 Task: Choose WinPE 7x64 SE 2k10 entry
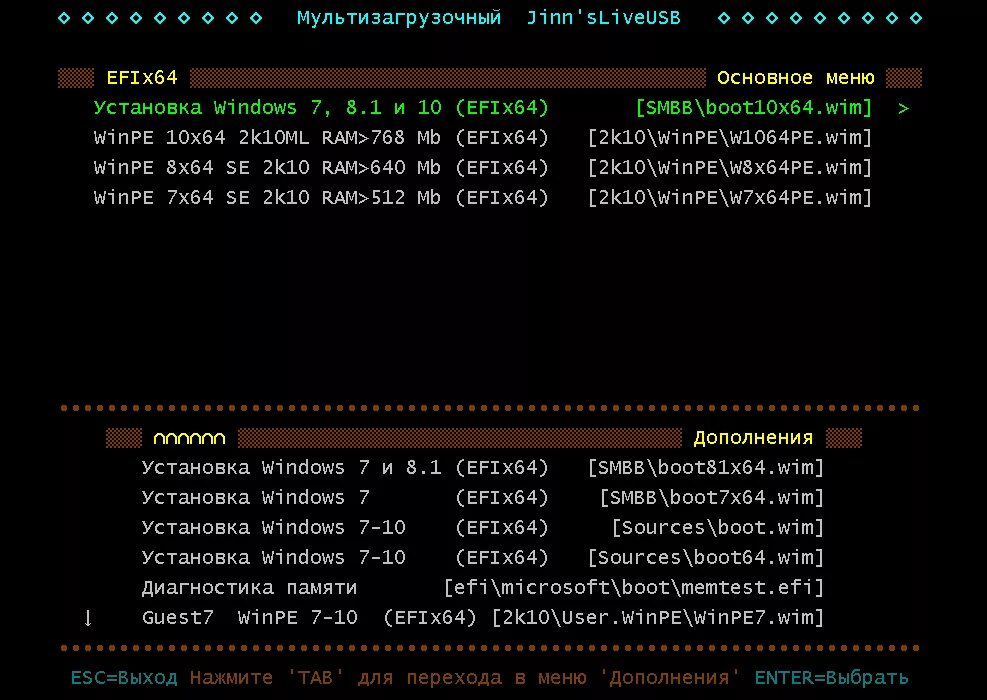pyautogui.click(x=483, y=198)
